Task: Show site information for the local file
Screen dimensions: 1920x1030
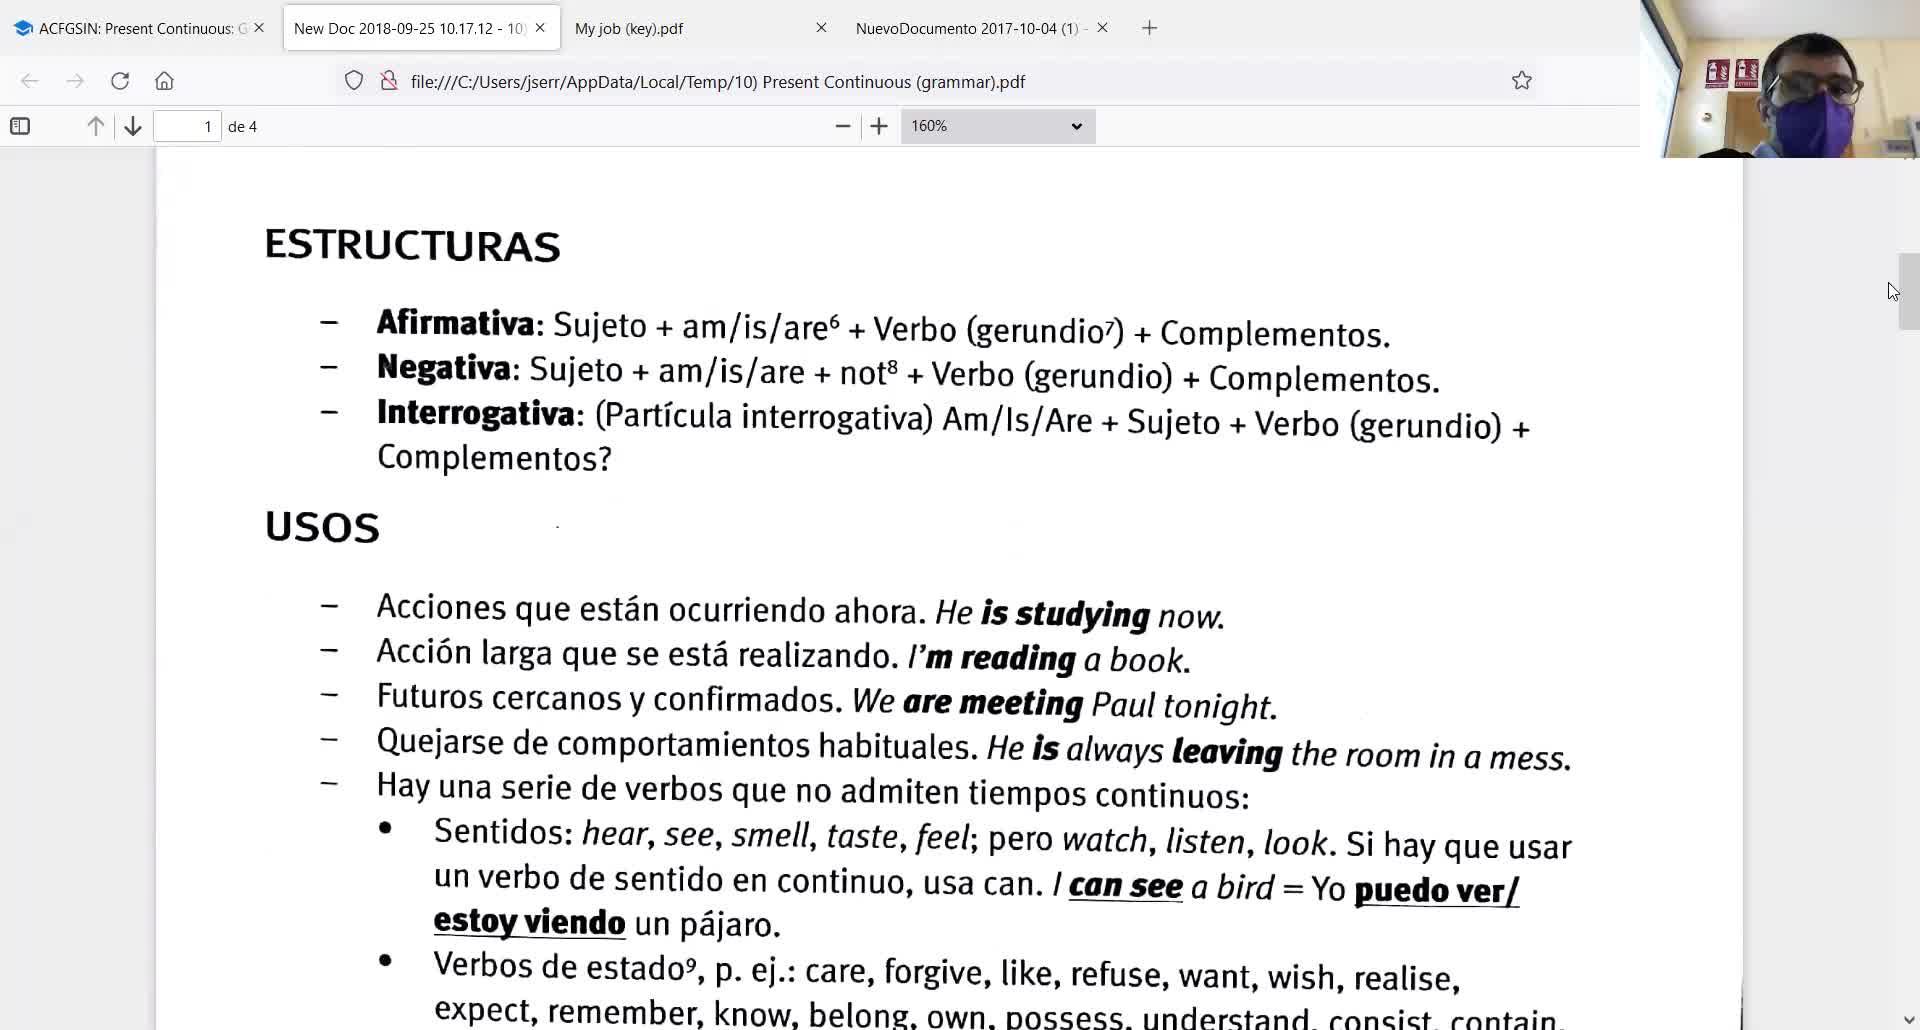Action: point(389,81)
